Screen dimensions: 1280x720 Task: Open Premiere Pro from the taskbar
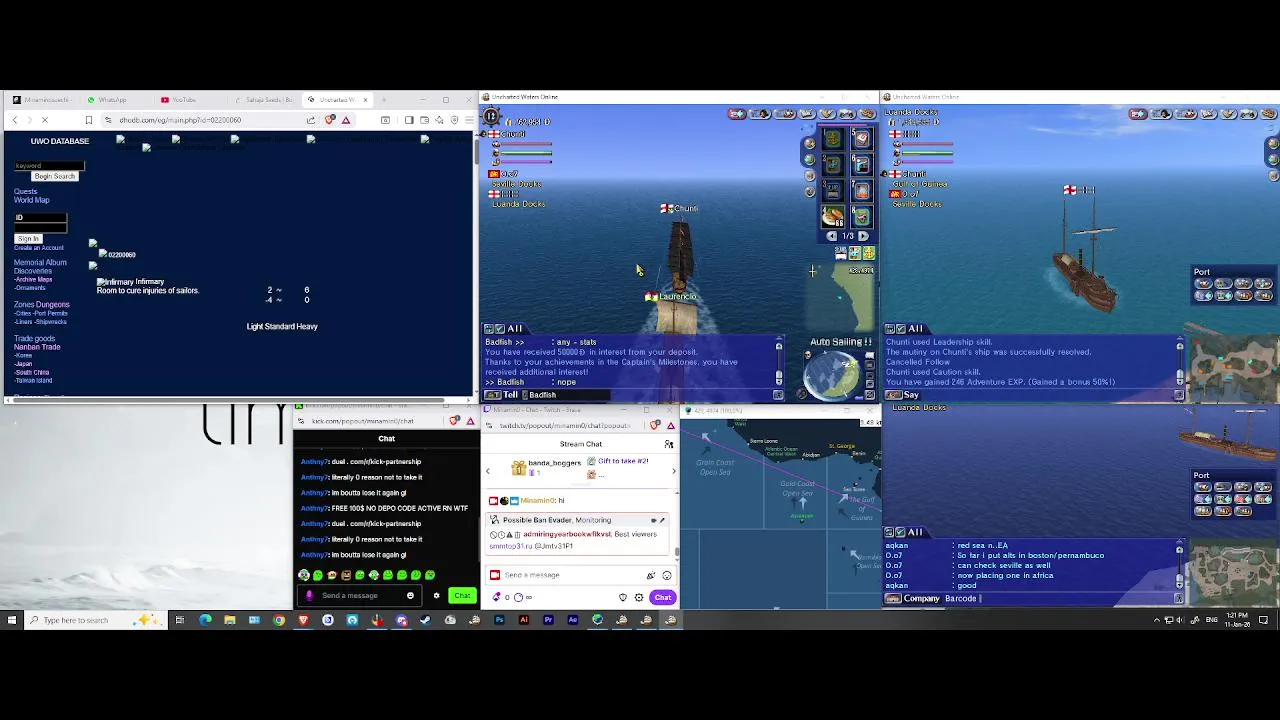point(548,620)
